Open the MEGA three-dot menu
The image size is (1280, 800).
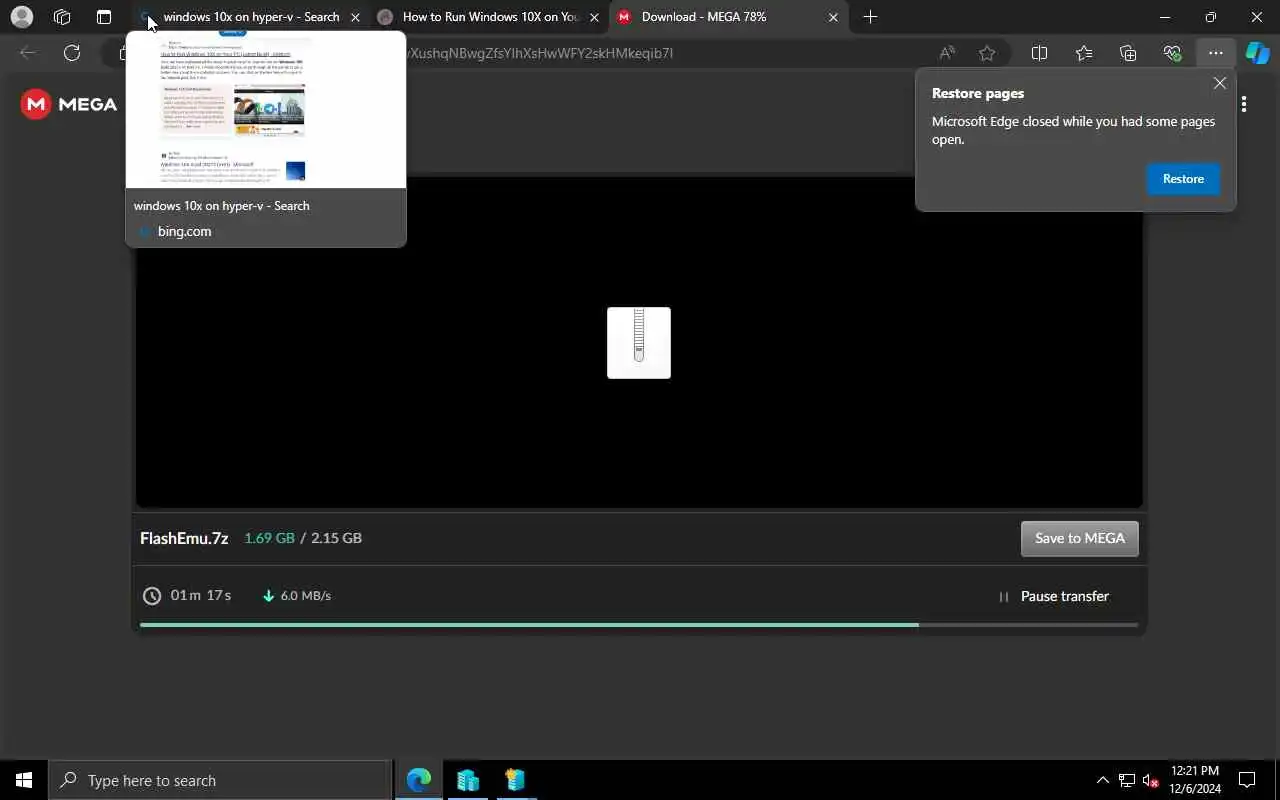tap(1244, 104)
